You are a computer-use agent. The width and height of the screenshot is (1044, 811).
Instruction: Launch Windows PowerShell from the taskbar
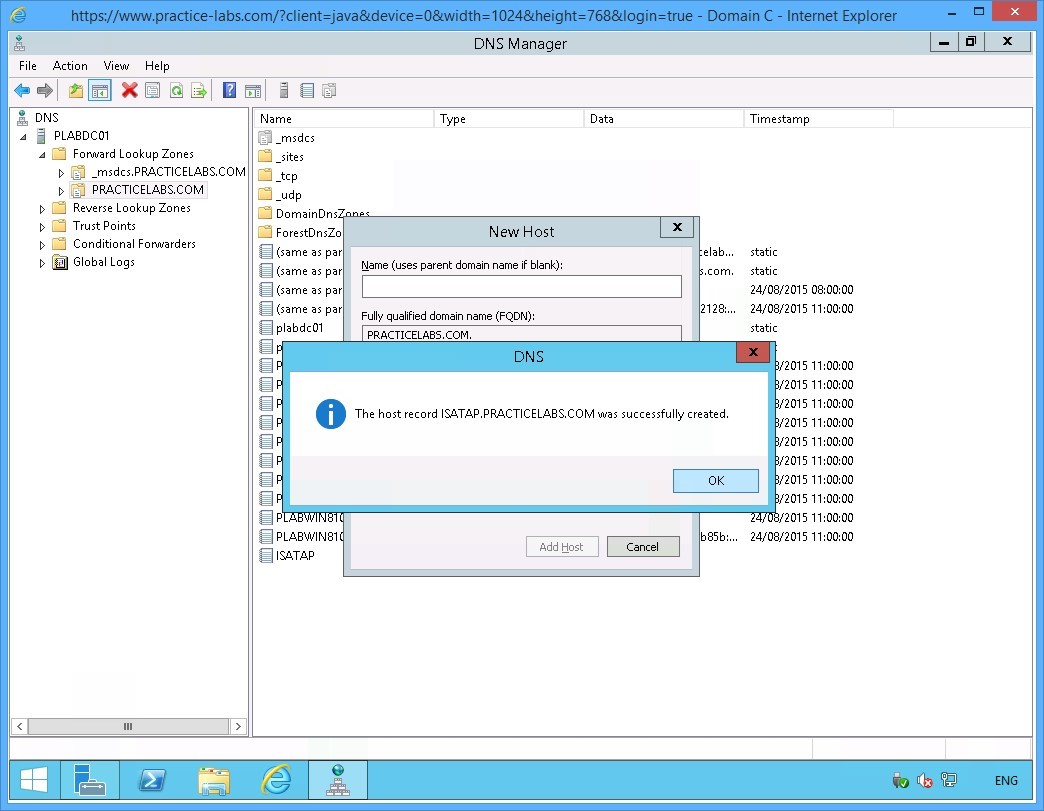152,781
